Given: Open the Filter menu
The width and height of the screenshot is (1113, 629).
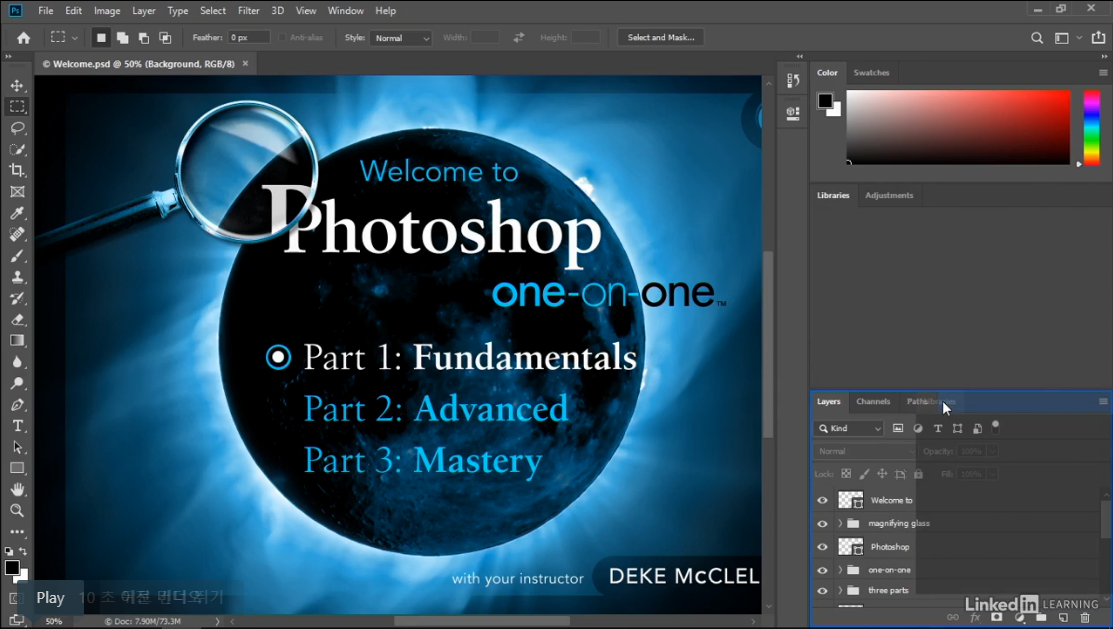Looking at the screenshot, I should click(248, 11).
